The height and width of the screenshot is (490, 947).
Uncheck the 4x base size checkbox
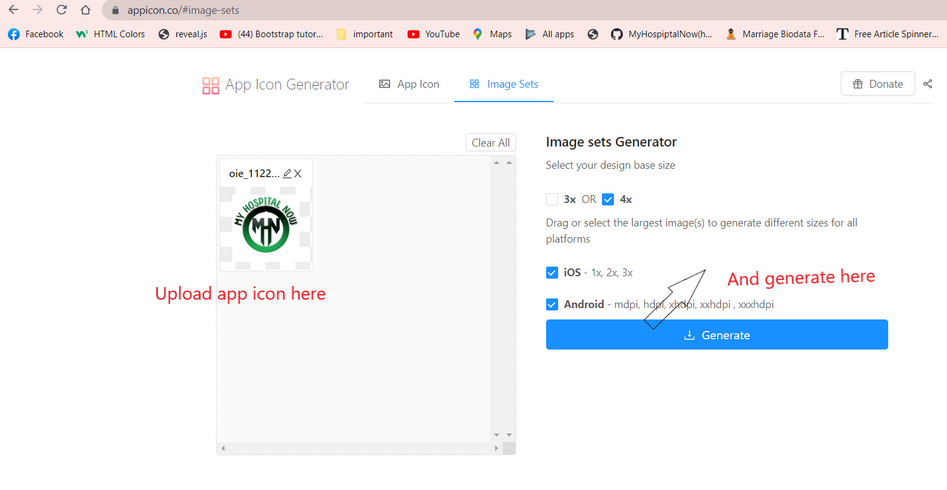click(608, 199)
